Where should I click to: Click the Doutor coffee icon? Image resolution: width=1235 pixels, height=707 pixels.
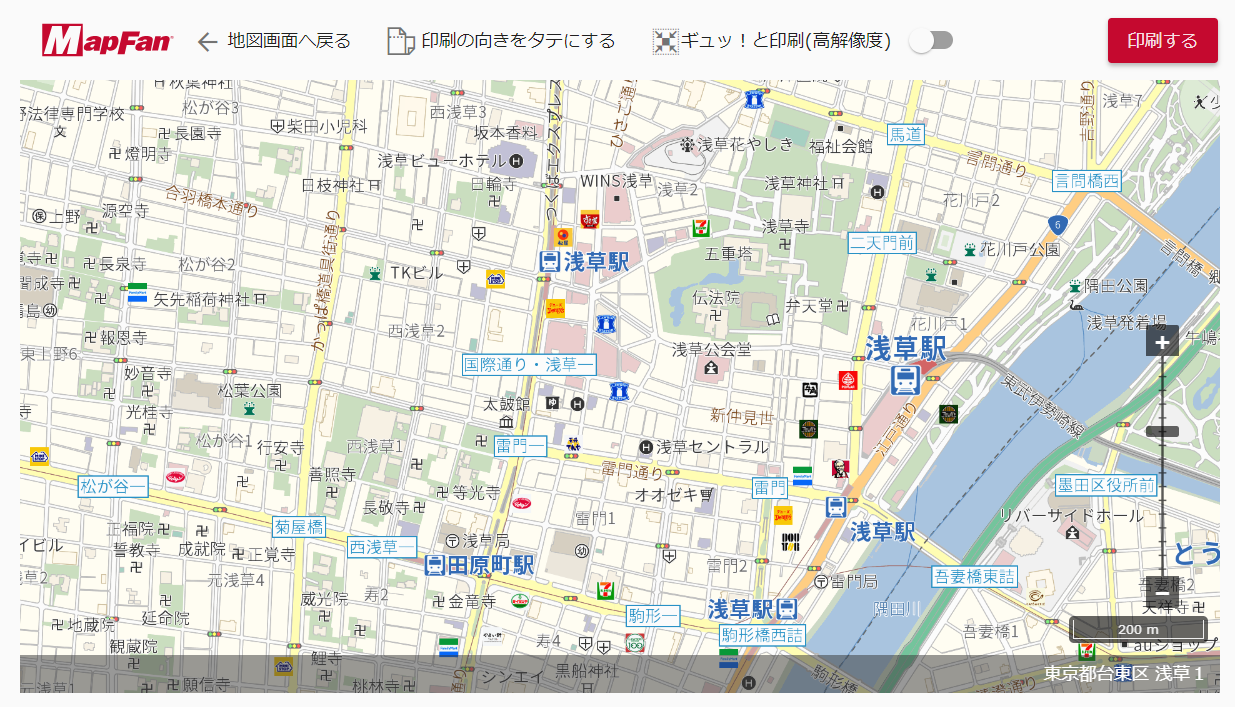[x=791, y=542]
